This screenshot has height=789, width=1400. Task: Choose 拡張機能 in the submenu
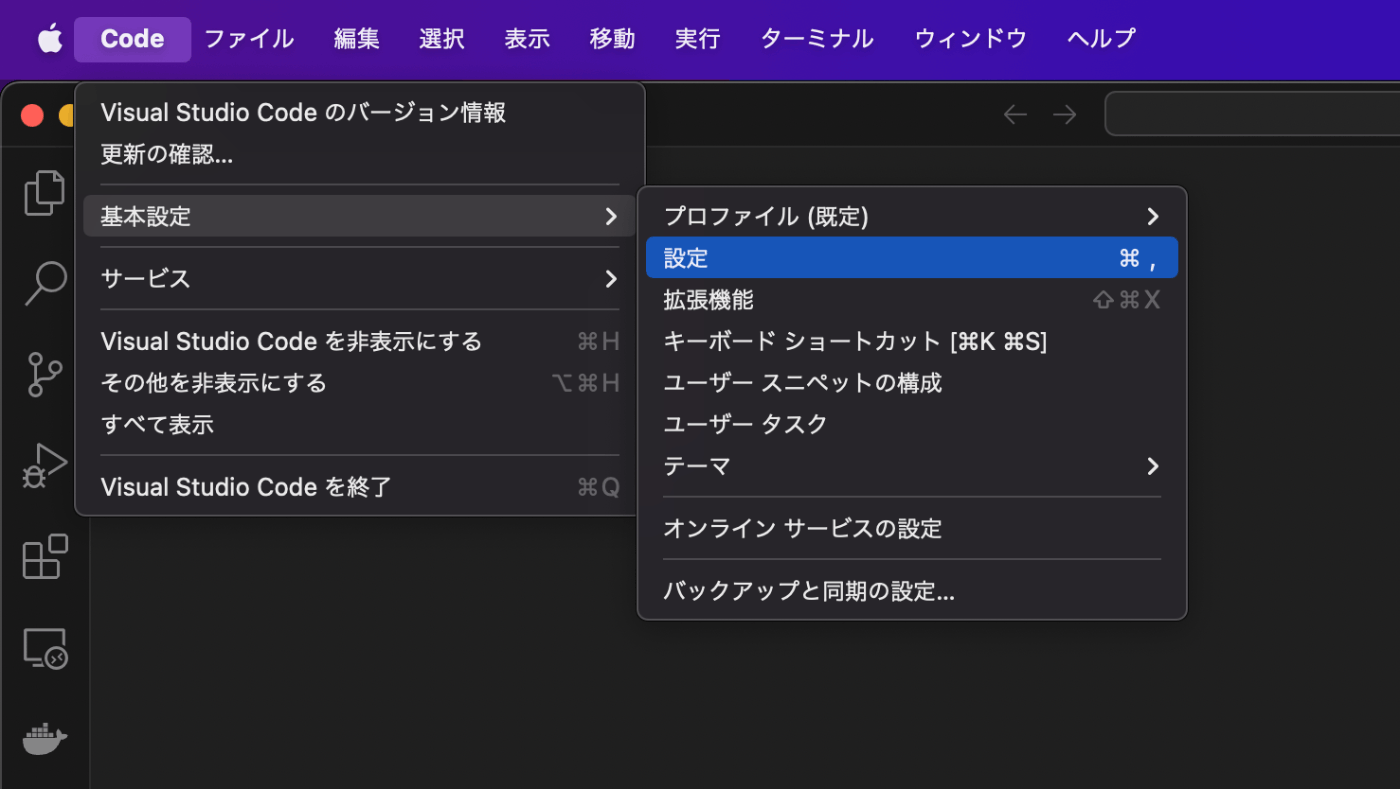pyautogui.click(x=912, y=300)
